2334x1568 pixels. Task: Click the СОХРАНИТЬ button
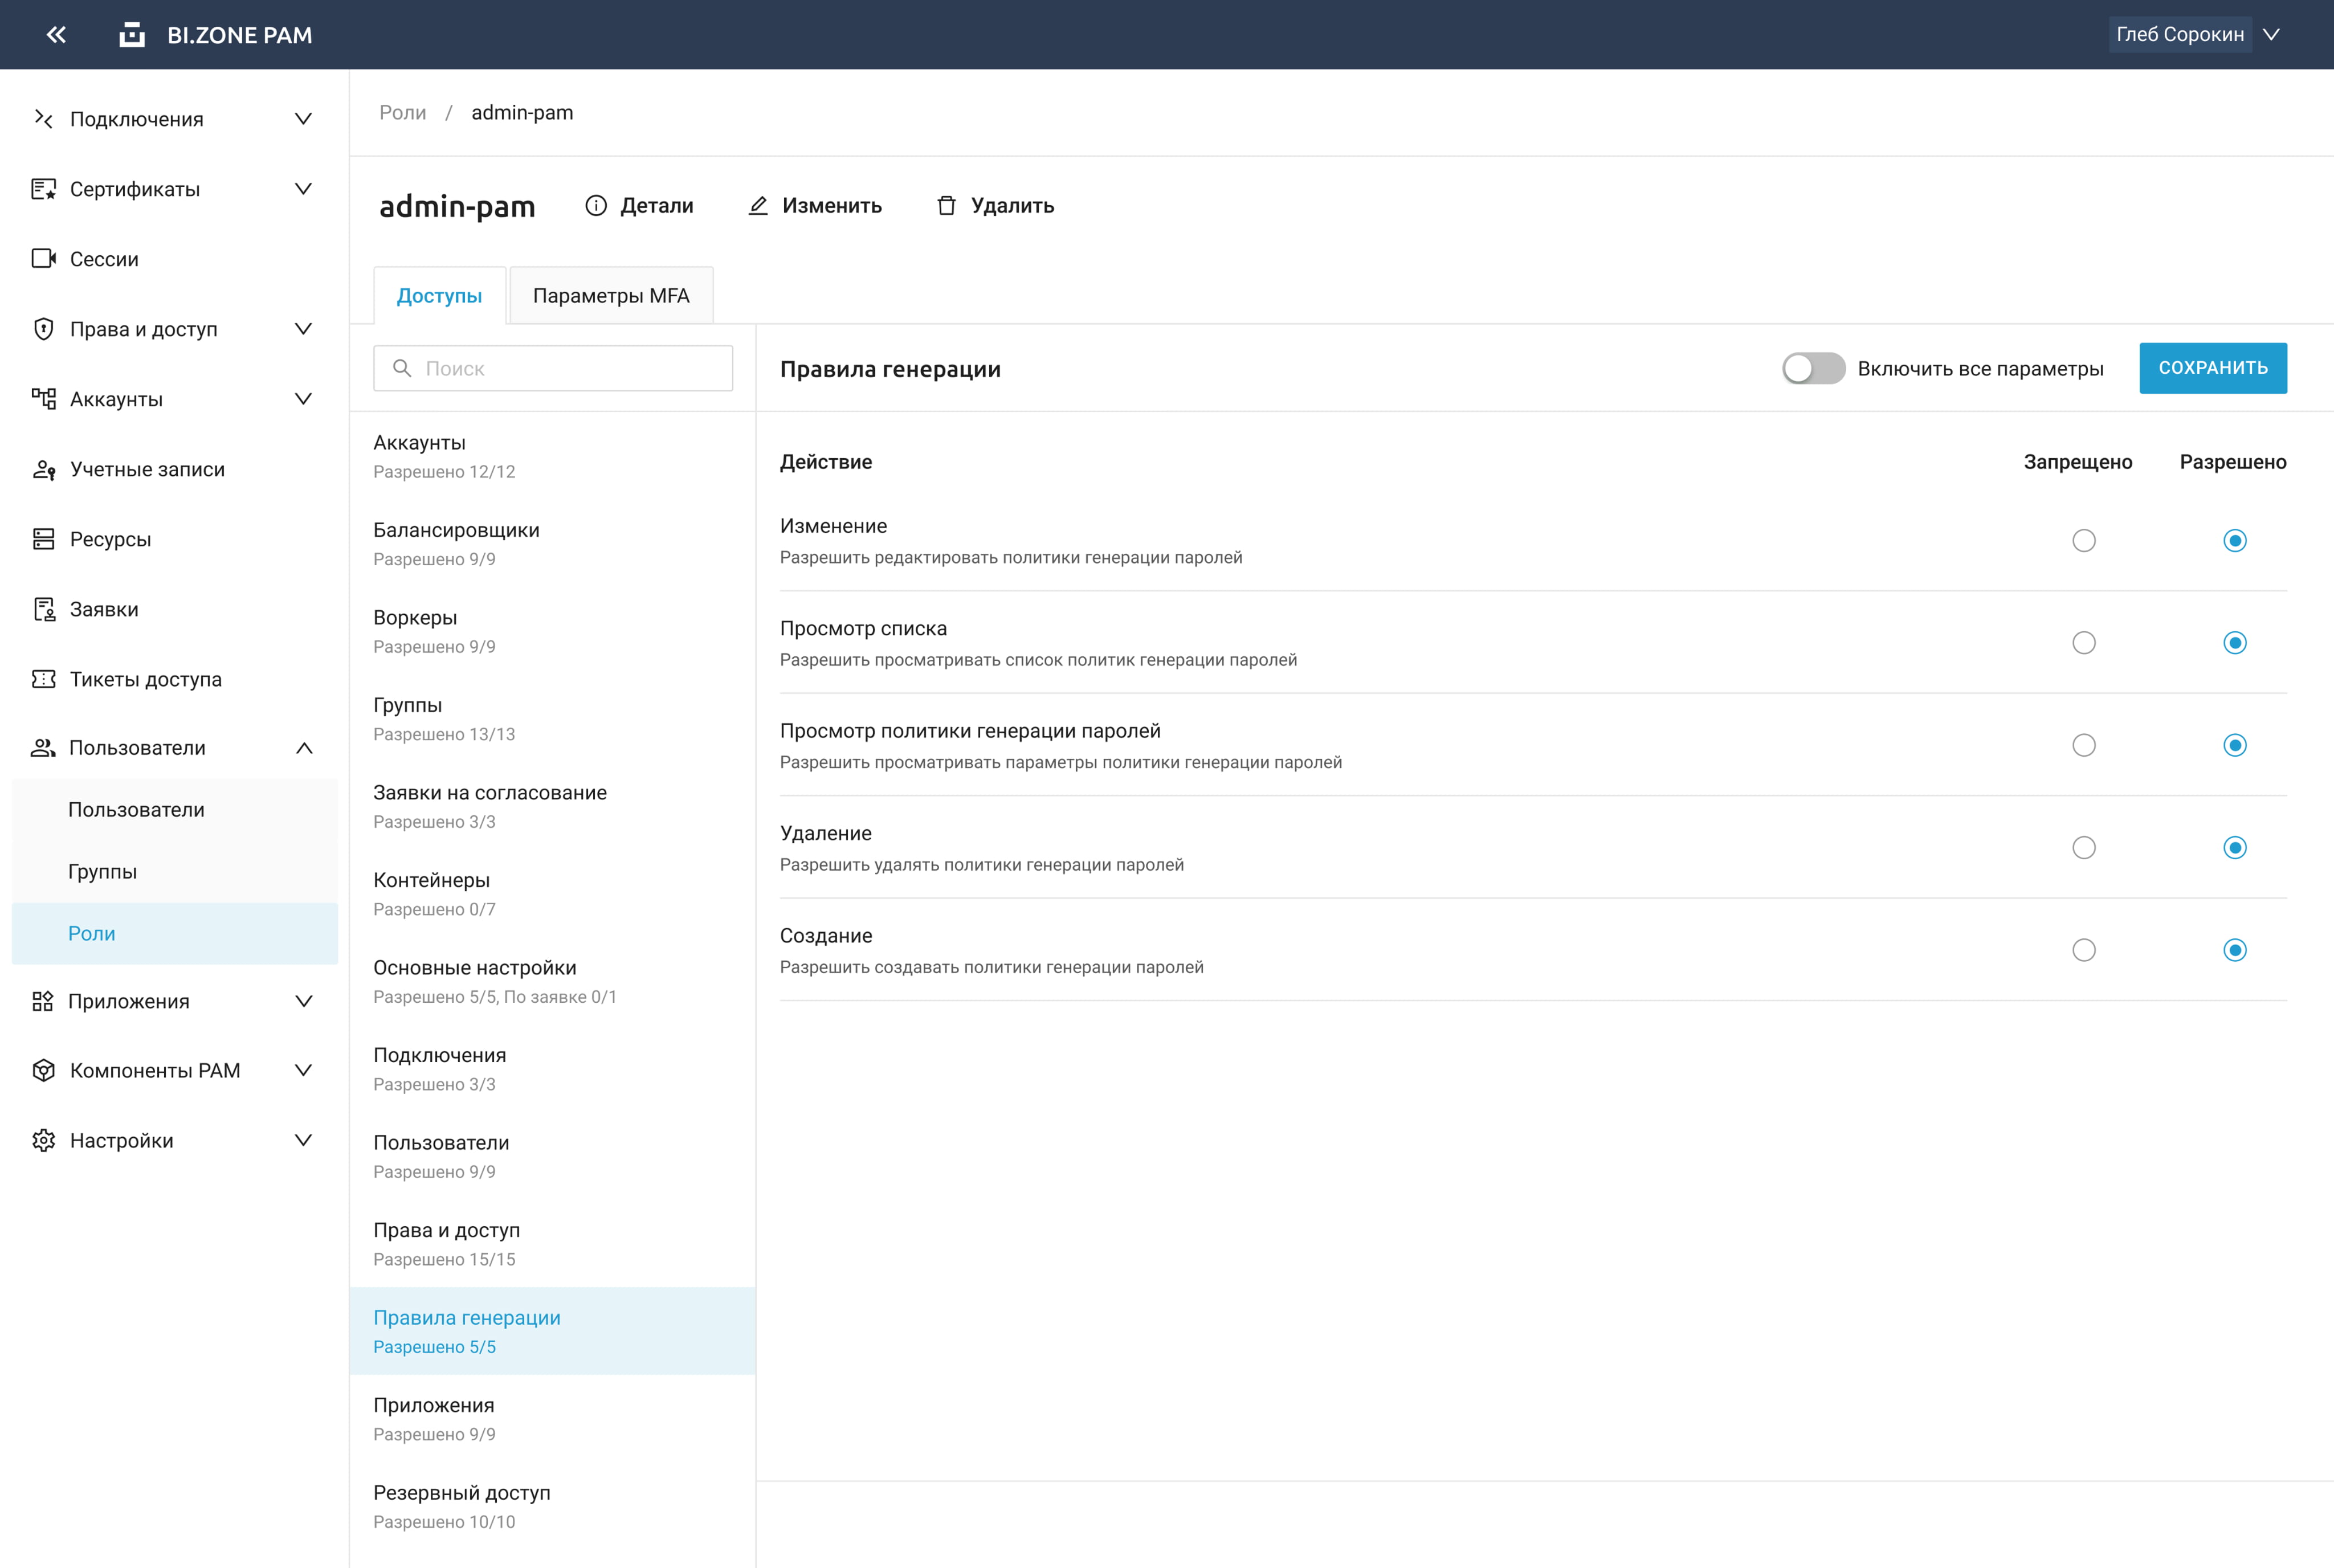pos(2212,368)
